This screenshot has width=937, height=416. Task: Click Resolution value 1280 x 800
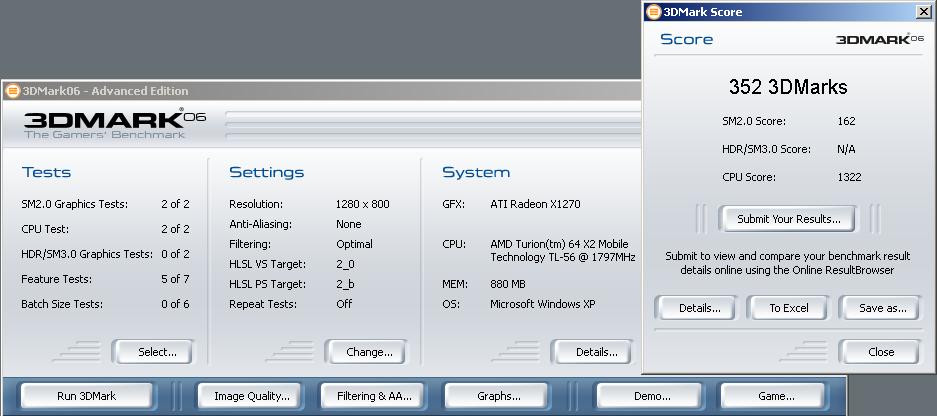coord(363,204)
